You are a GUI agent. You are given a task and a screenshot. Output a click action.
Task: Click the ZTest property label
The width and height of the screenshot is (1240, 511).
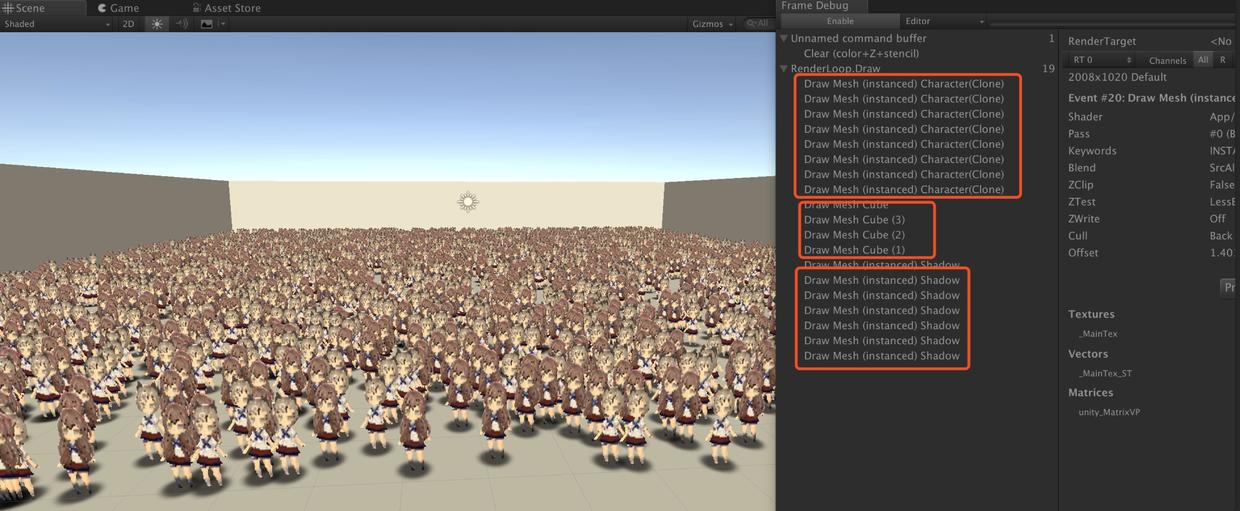1082,202
